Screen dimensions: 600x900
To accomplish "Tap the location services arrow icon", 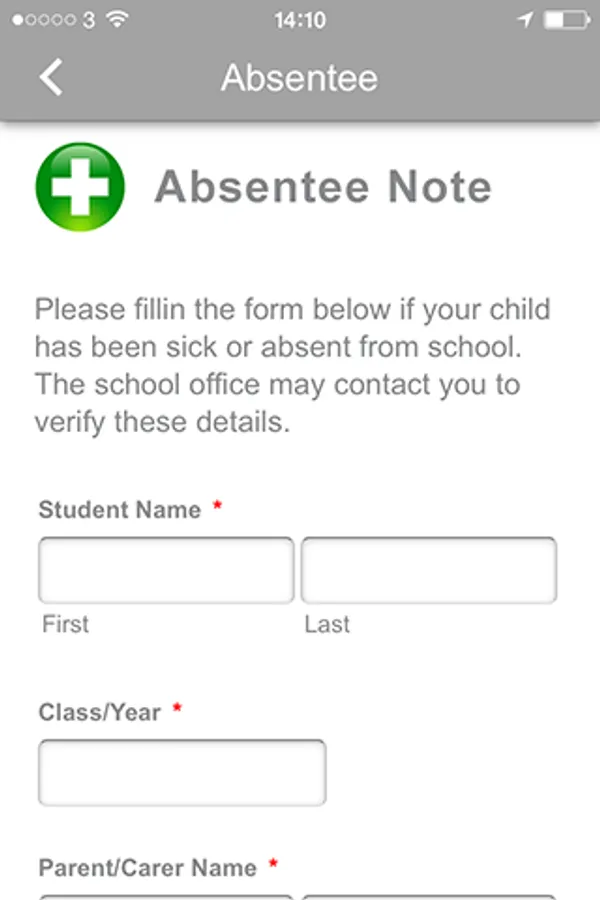I will (x=526, y=19).
